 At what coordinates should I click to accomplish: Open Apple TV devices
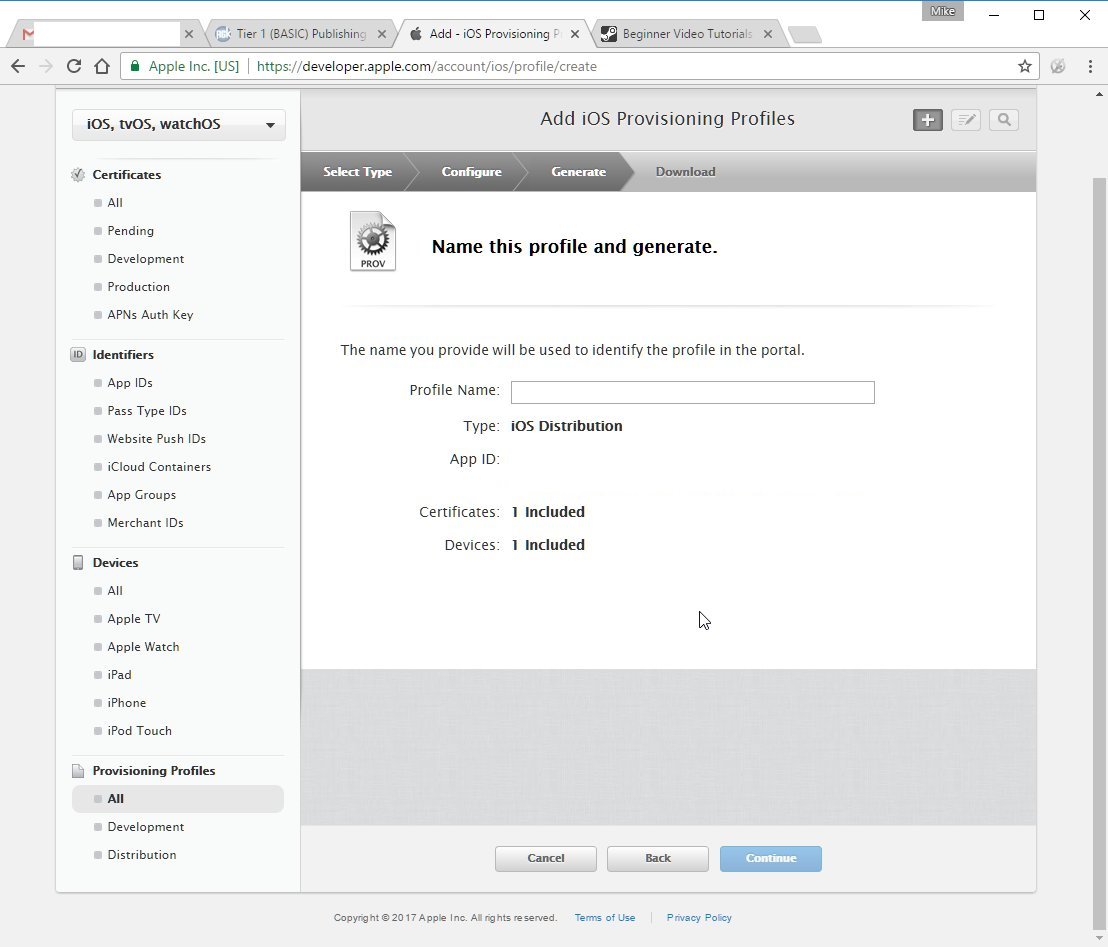(x=134, y=619)
